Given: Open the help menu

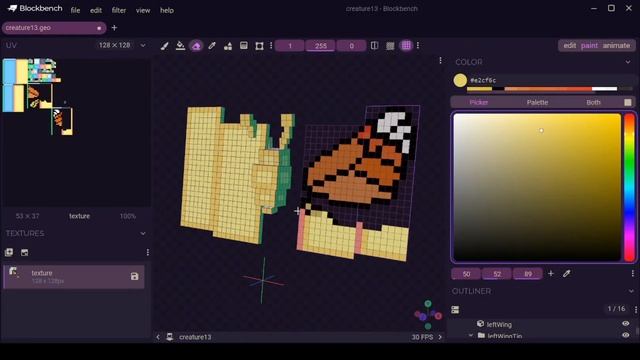Looking at the screenshot, I should pyautogui.click(x=167, y=10).
